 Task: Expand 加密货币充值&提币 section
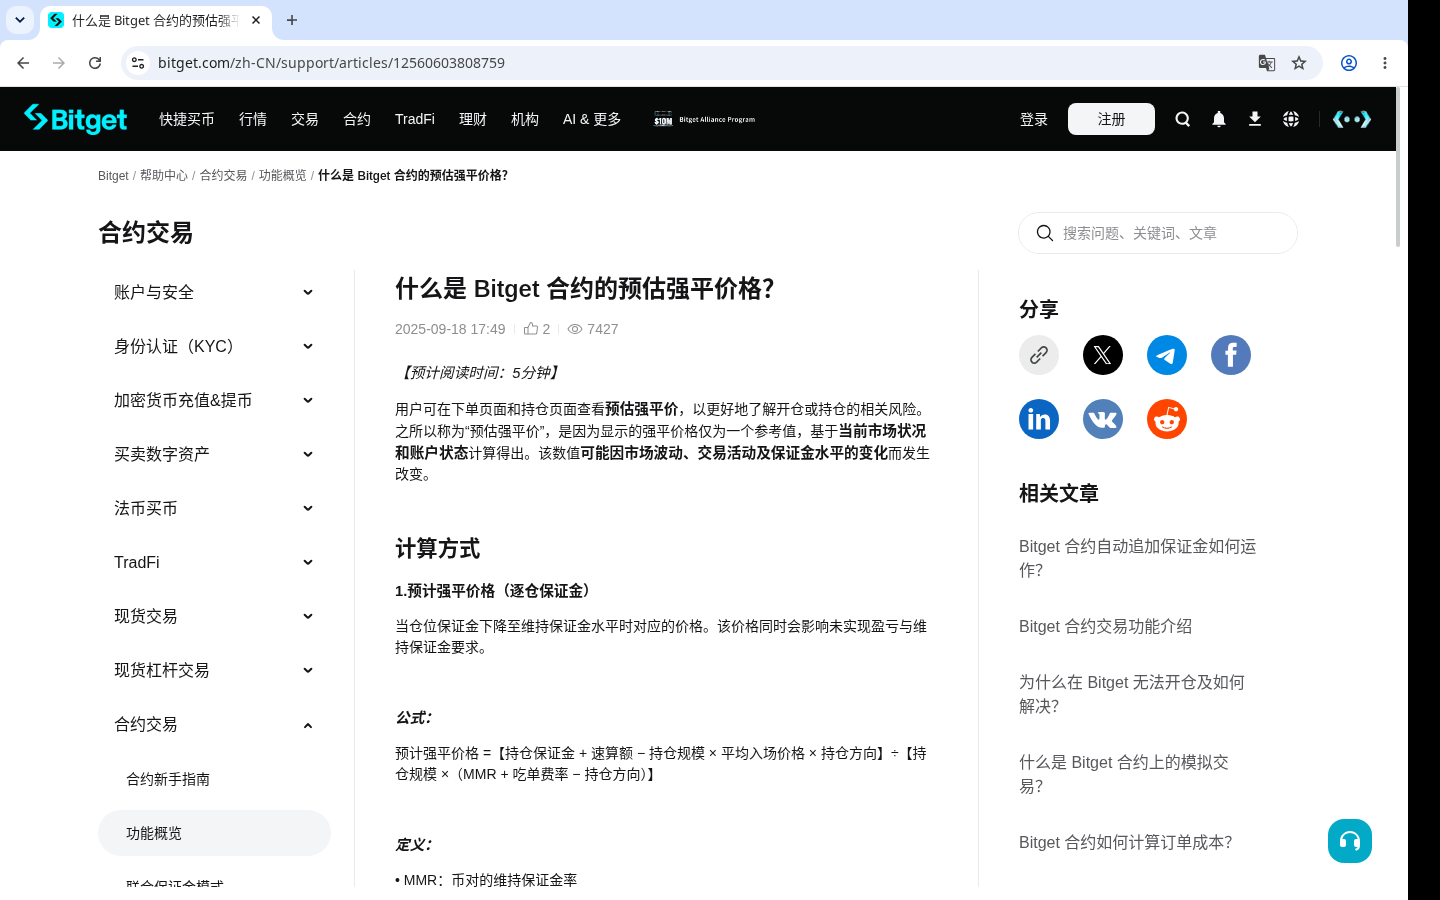214,400
